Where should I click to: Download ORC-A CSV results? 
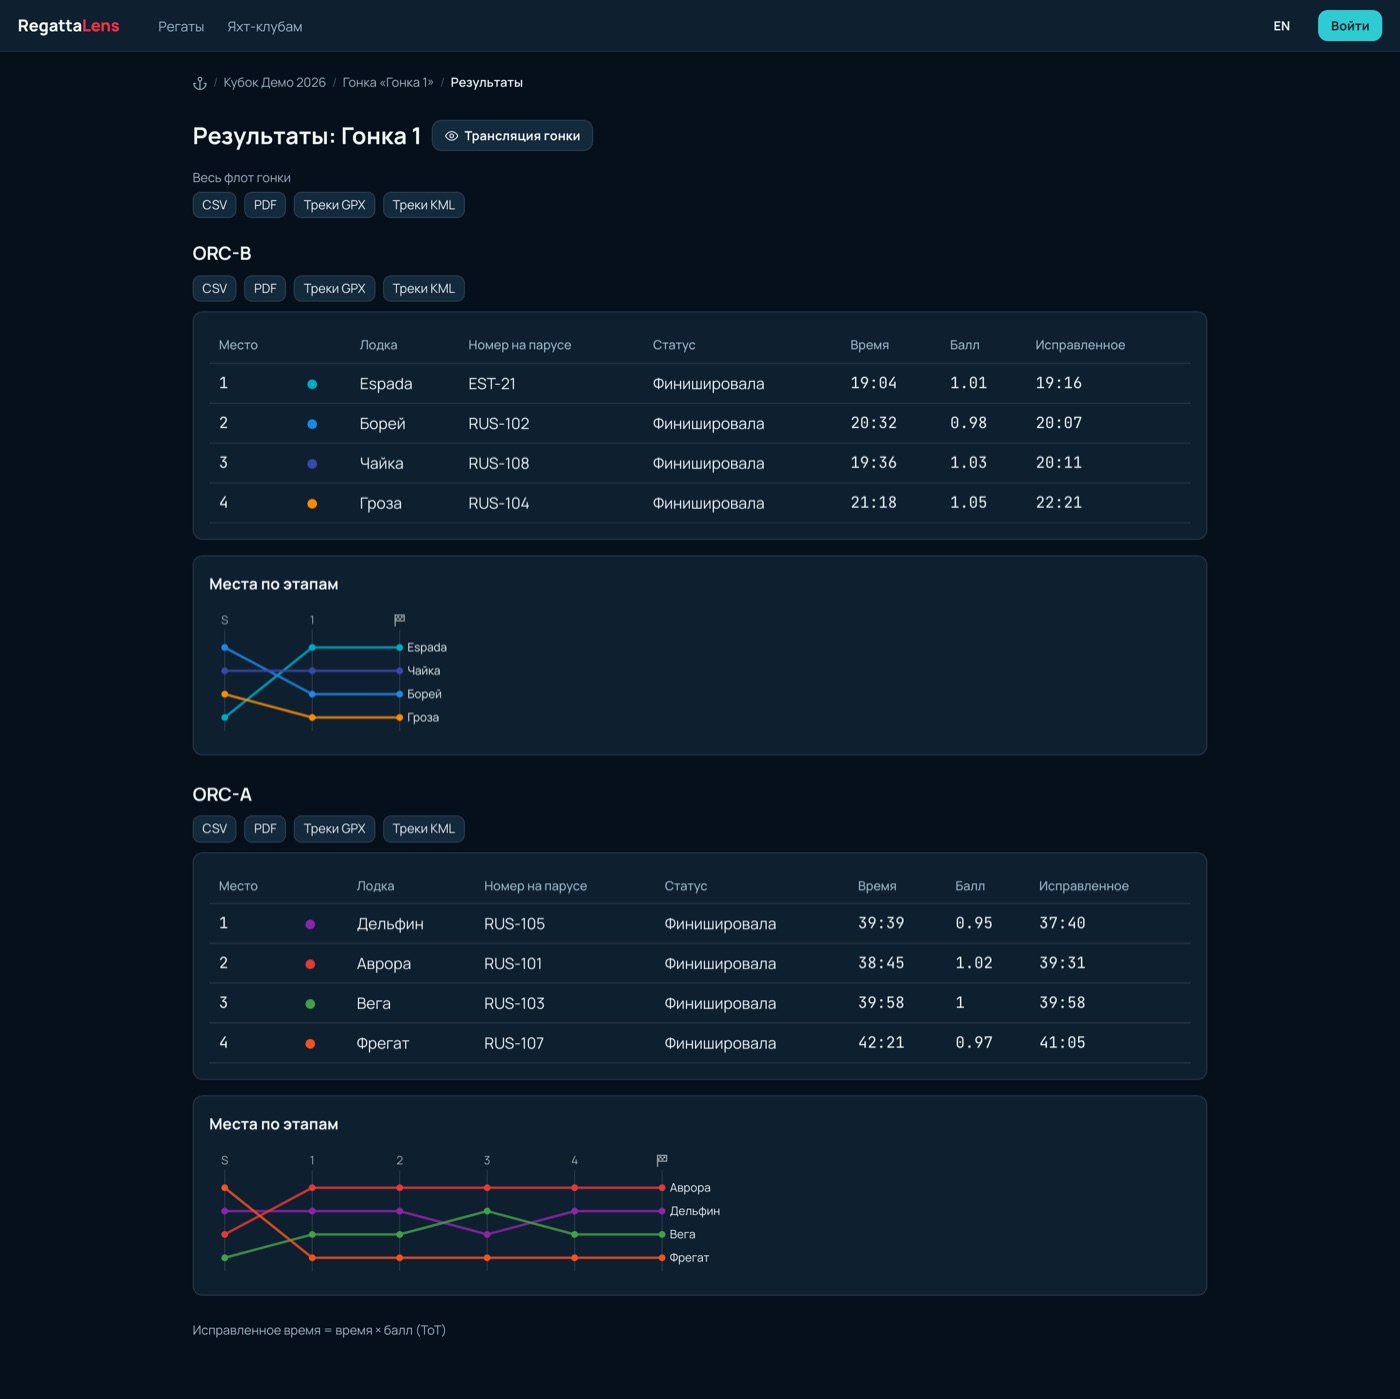click(215, 829)
